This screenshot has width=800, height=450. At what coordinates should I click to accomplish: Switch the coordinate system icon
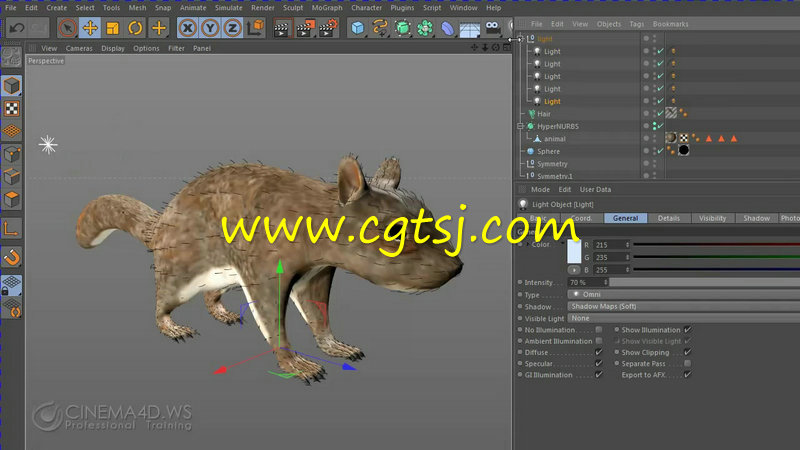(x=256, y=28)
